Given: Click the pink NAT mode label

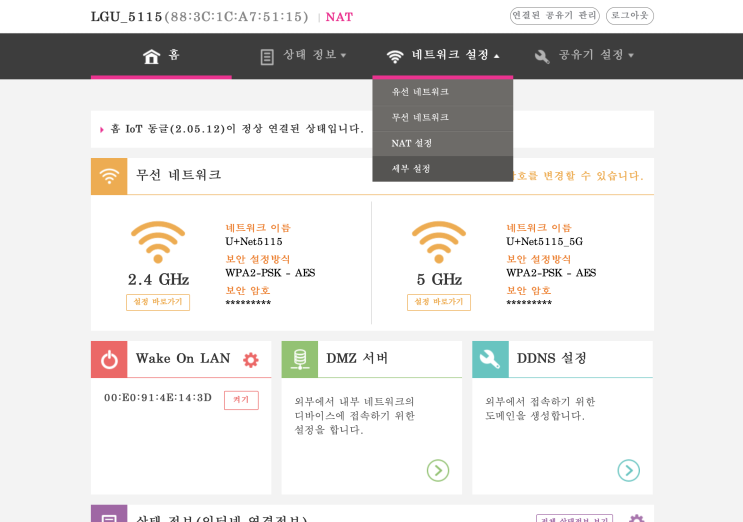Looking at the screenshot, I should pos(339,17).
